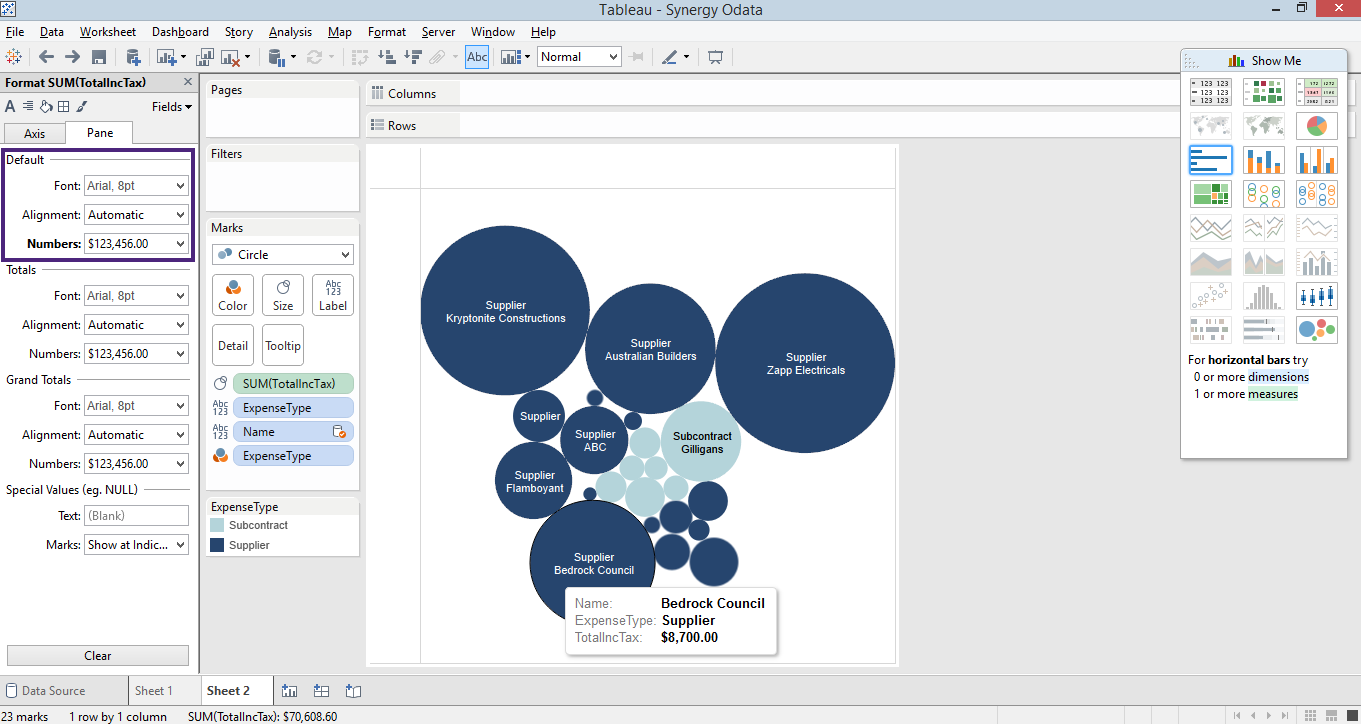The image size is (1361, 724).
Task: Choose the heat map chart in Show Me
Action: coord(1263,92)
